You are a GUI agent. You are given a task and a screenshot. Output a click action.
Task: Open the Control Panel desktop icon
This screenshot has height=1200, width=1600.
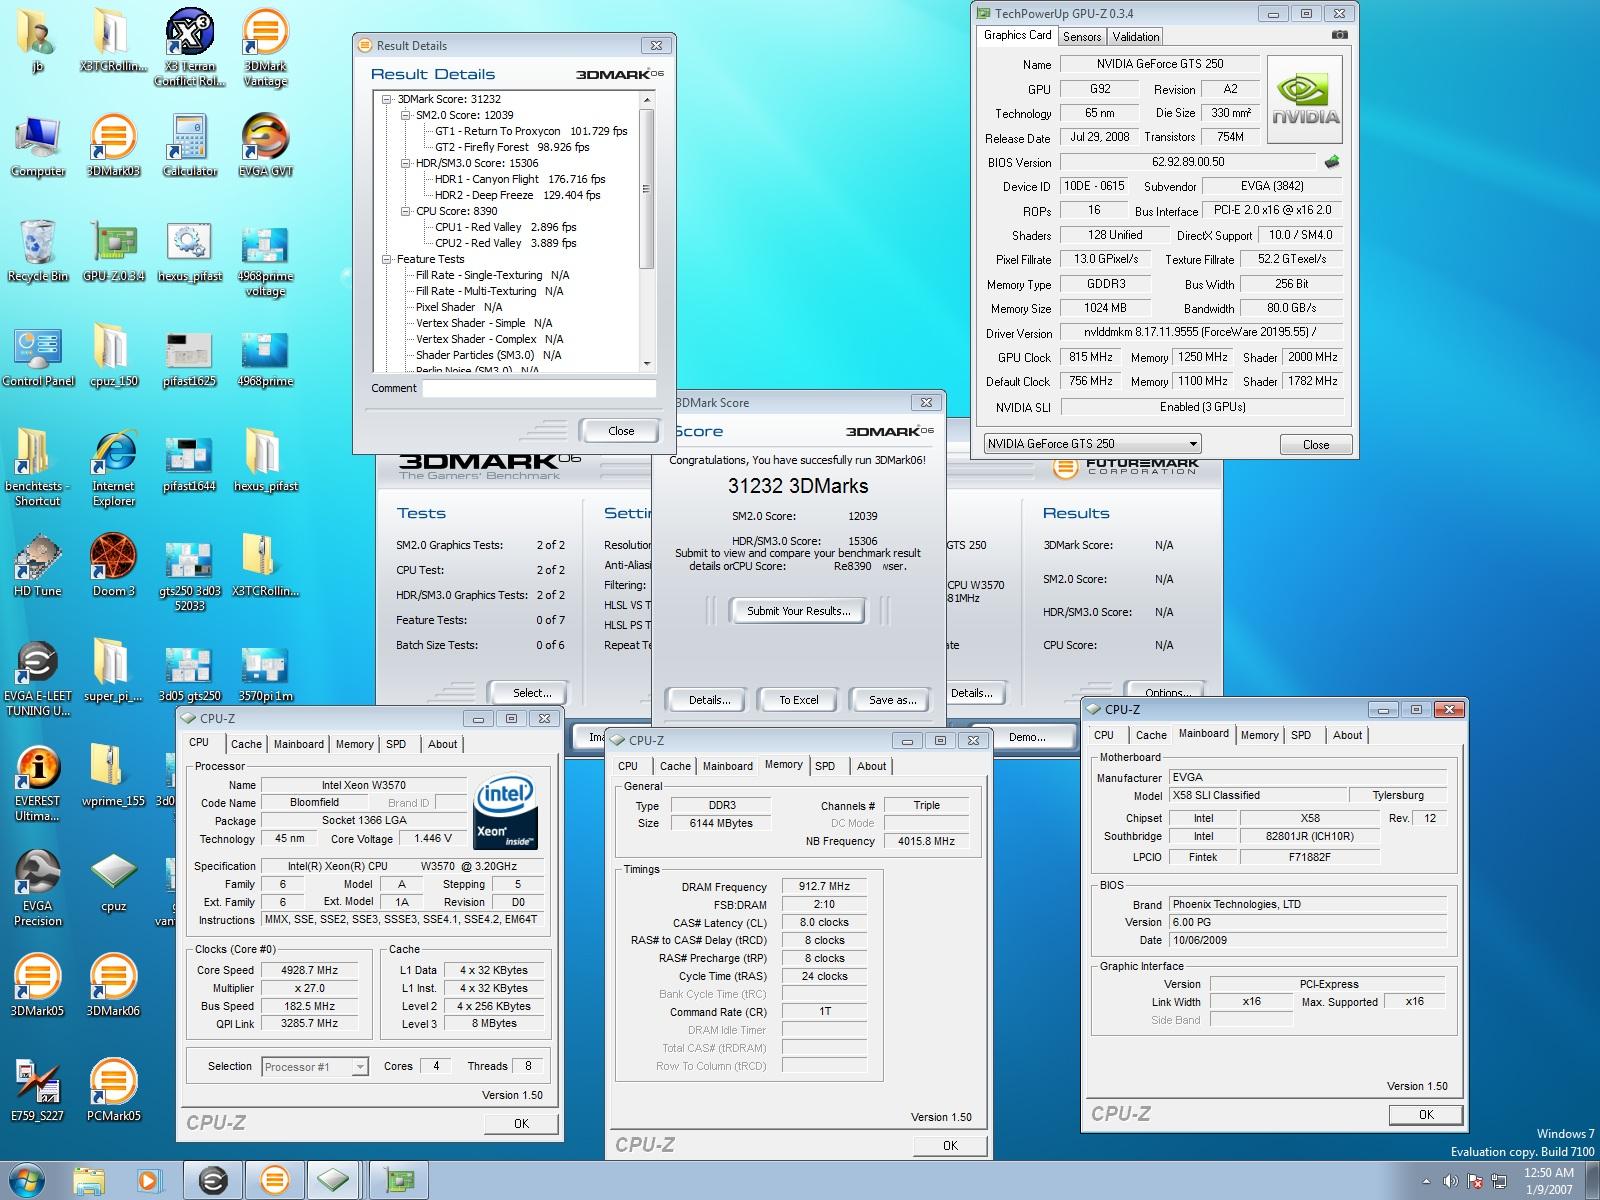pyautogui.click(x=37, y=357)
